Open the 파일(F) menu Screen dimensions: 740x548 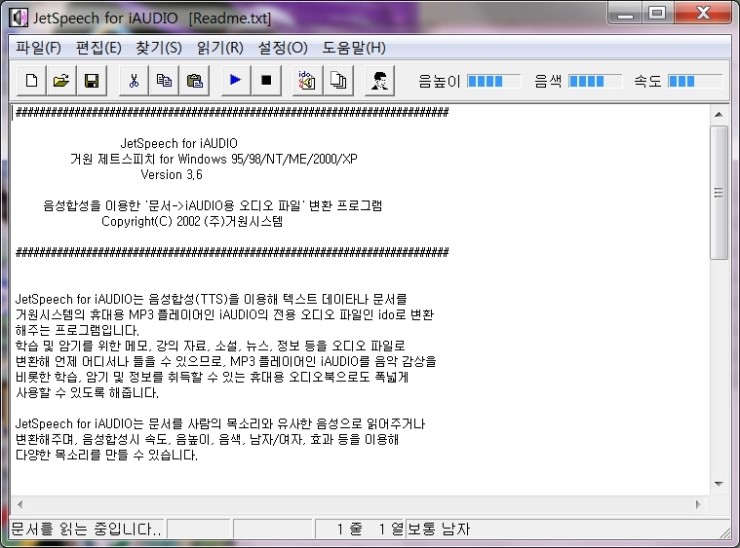point(38,47)
